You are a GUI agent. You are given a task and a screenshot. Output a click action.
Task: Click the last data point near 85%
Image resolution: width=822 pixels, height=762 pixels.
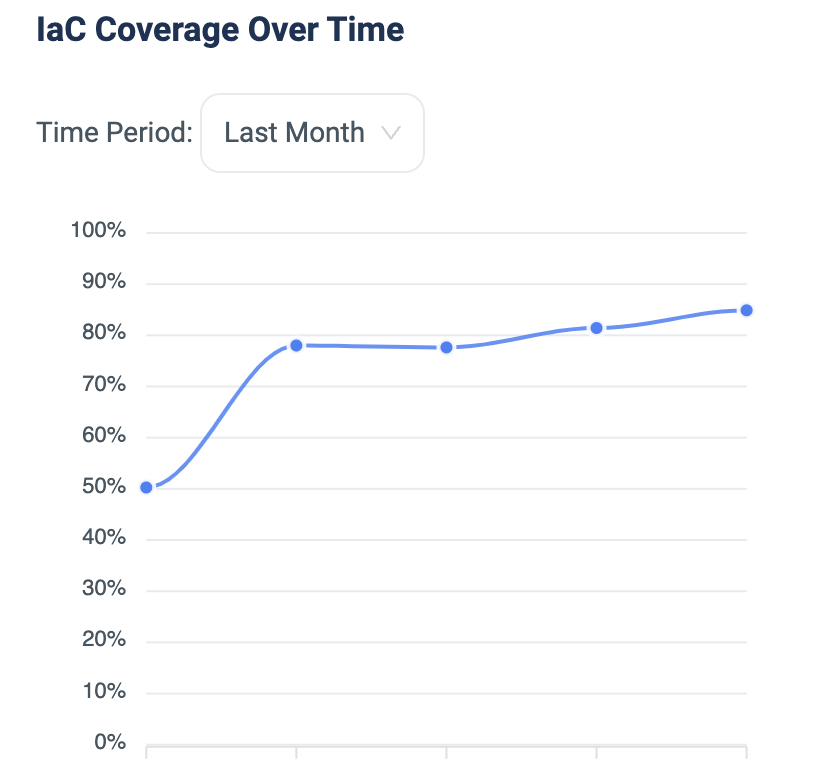(746, 310)
